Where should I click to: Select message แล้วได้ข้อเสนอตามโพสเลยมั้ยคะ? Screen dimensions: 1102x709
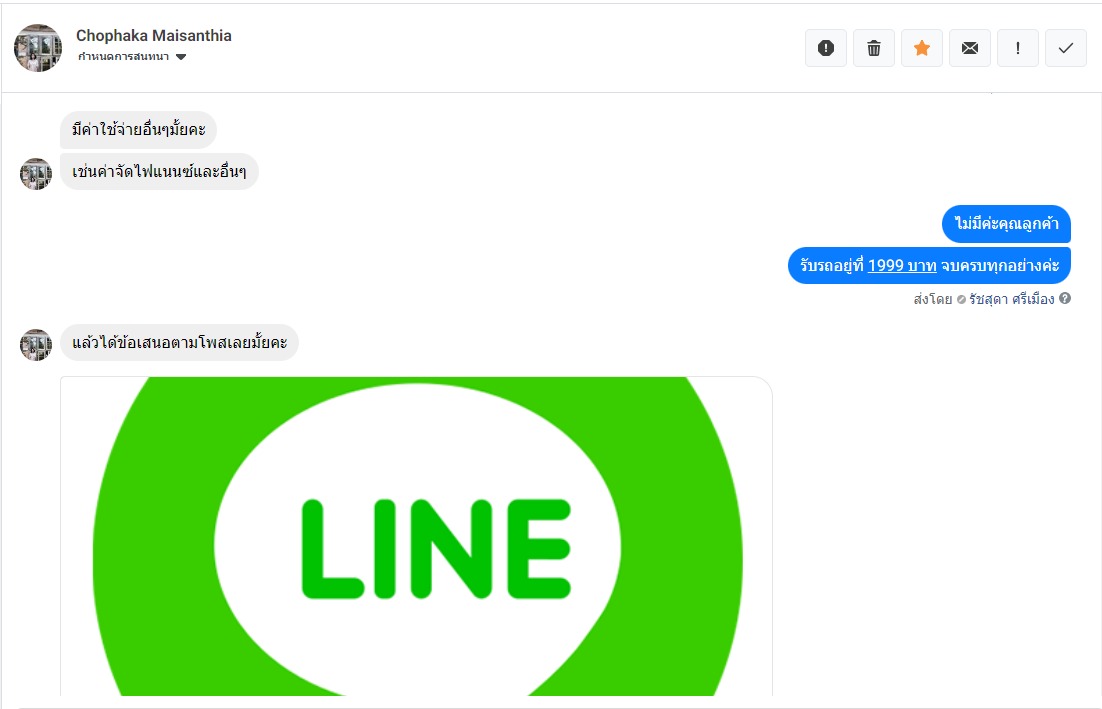(179, 342)
